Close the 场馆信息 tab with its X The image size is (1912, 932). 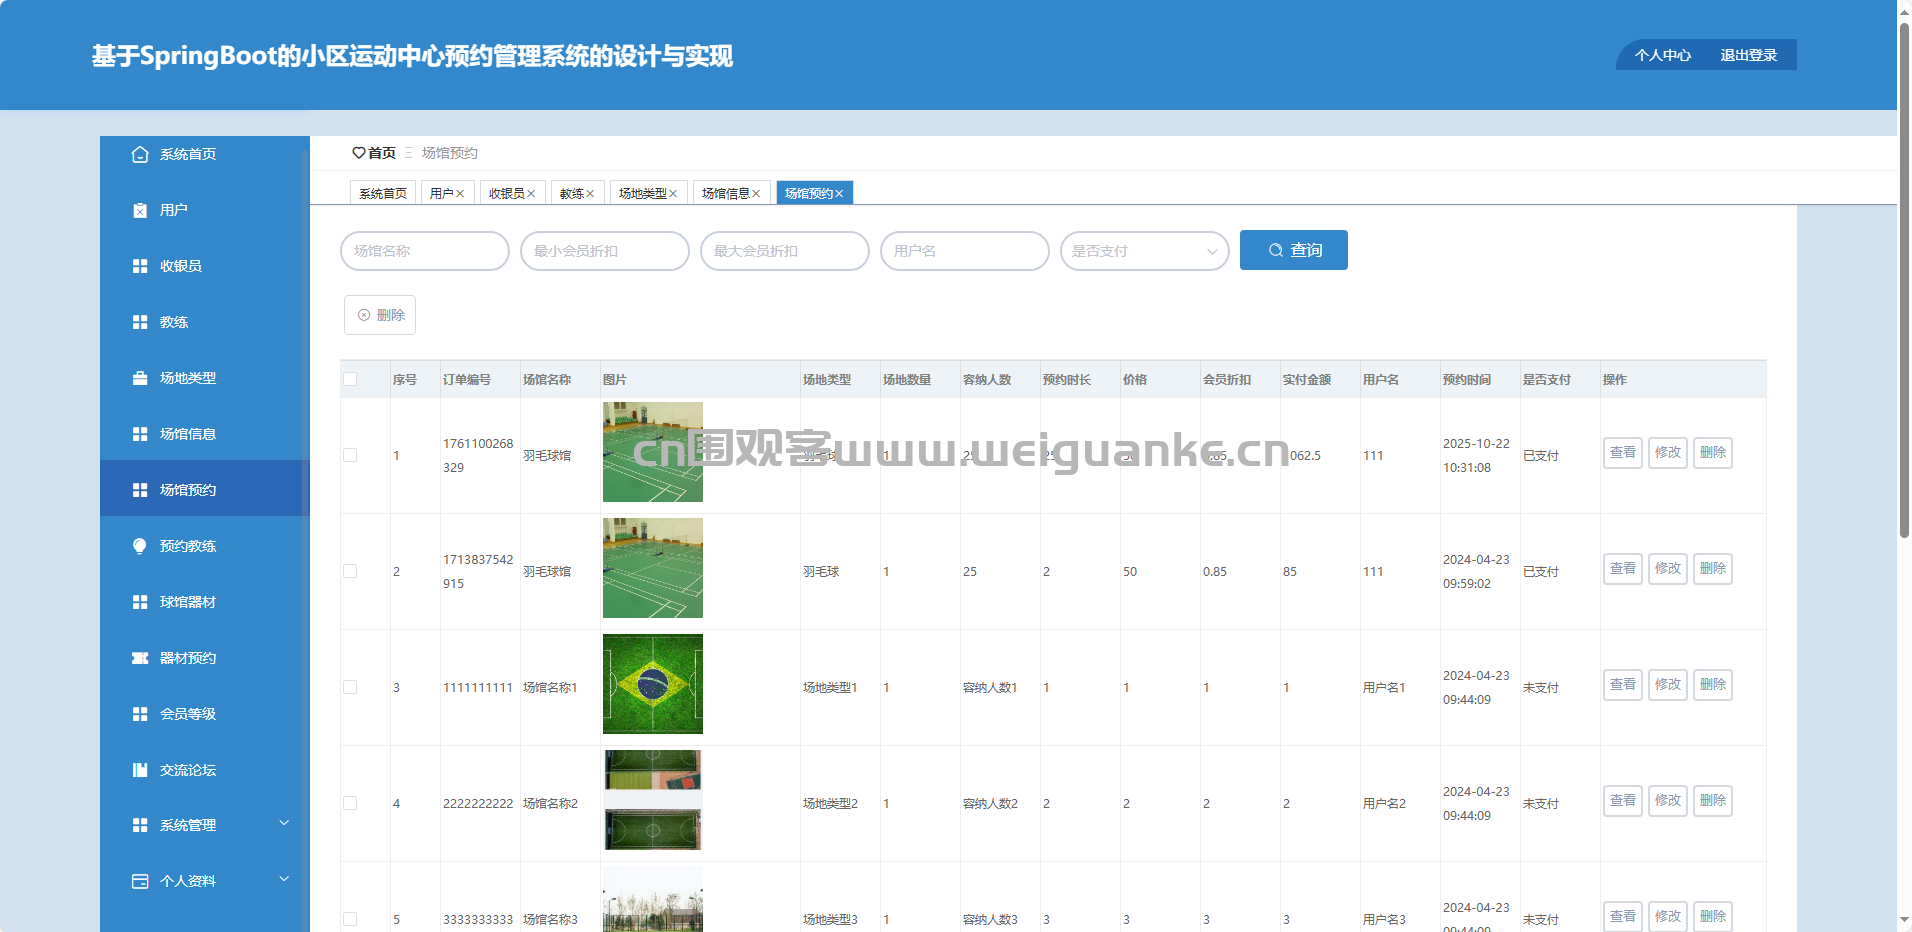[x=756, y=194]
